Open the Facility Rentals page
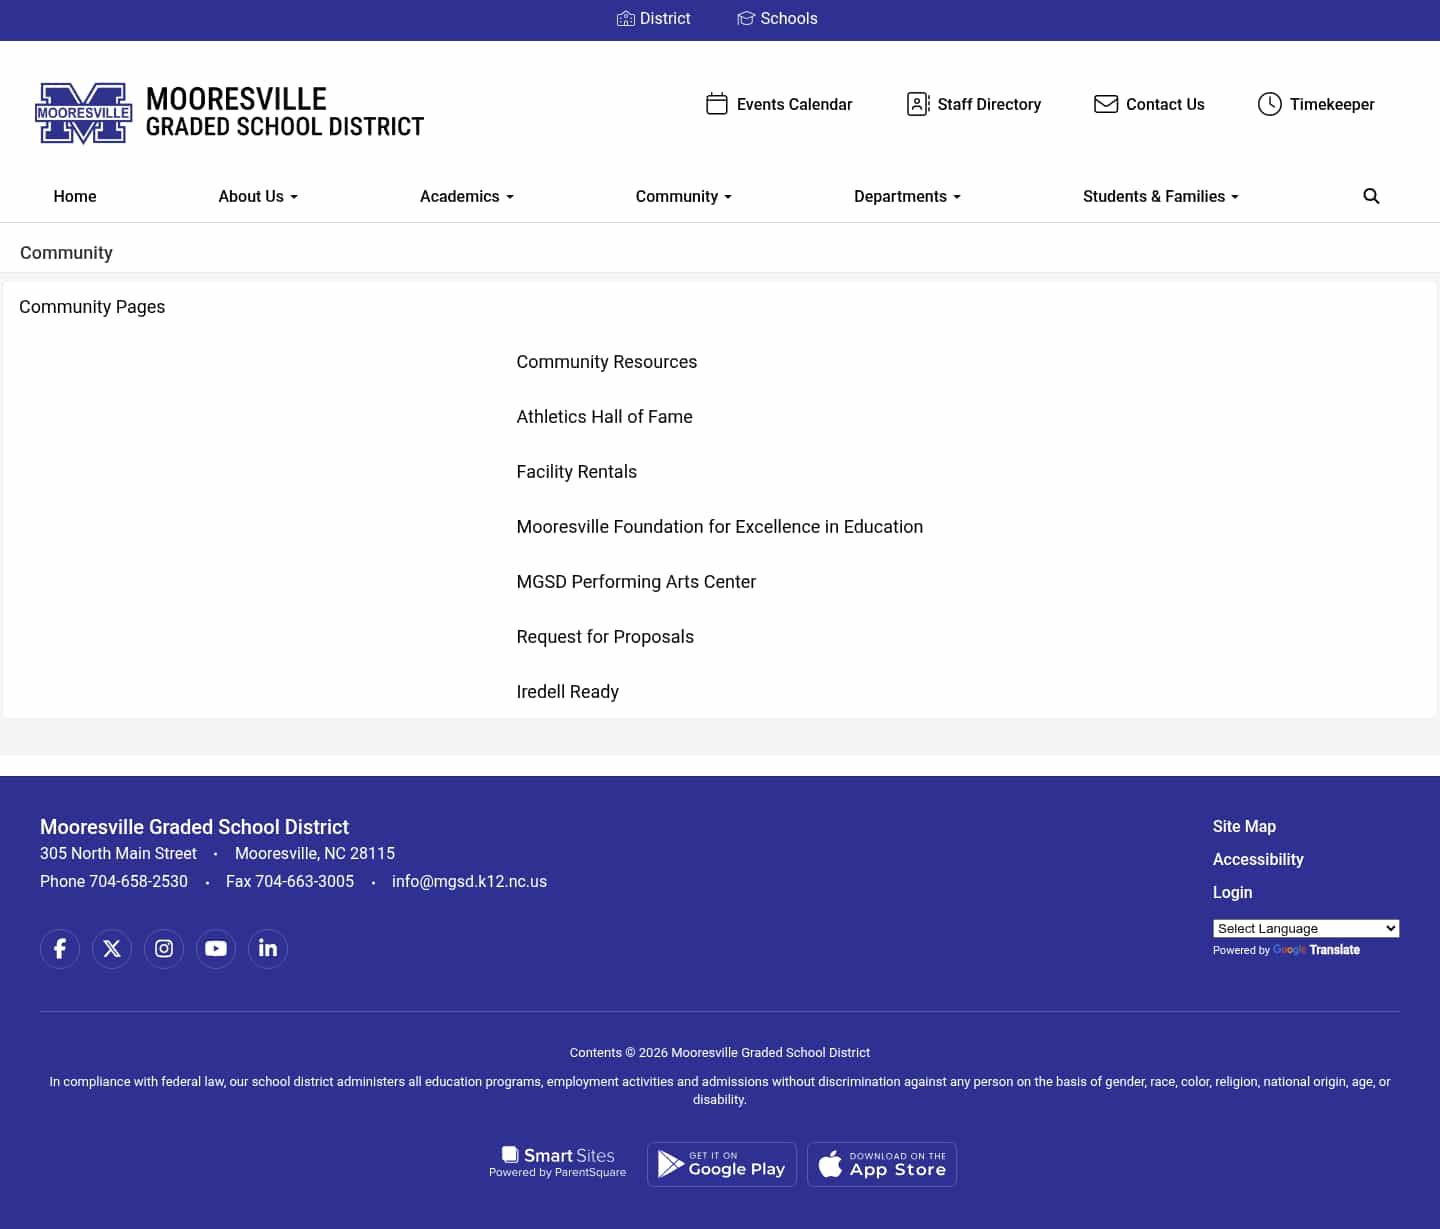 pos(576,471)
